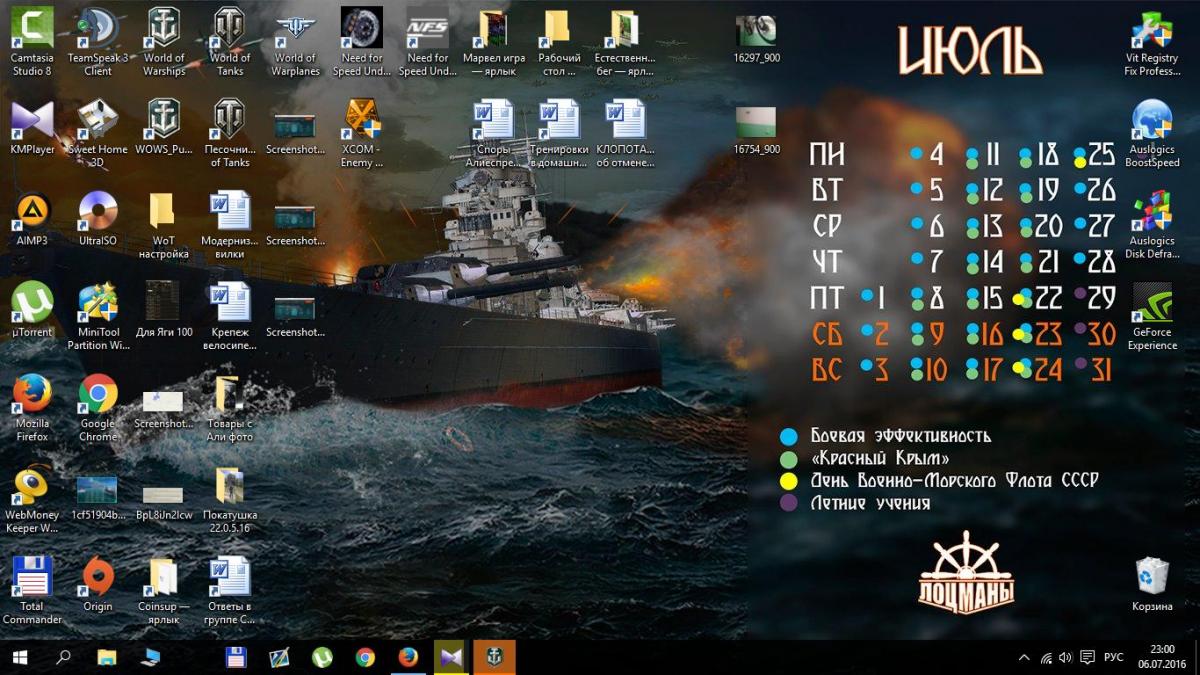
Task: Select КЛОПОТА... об отмене Word document
Action: click(625, 133)
